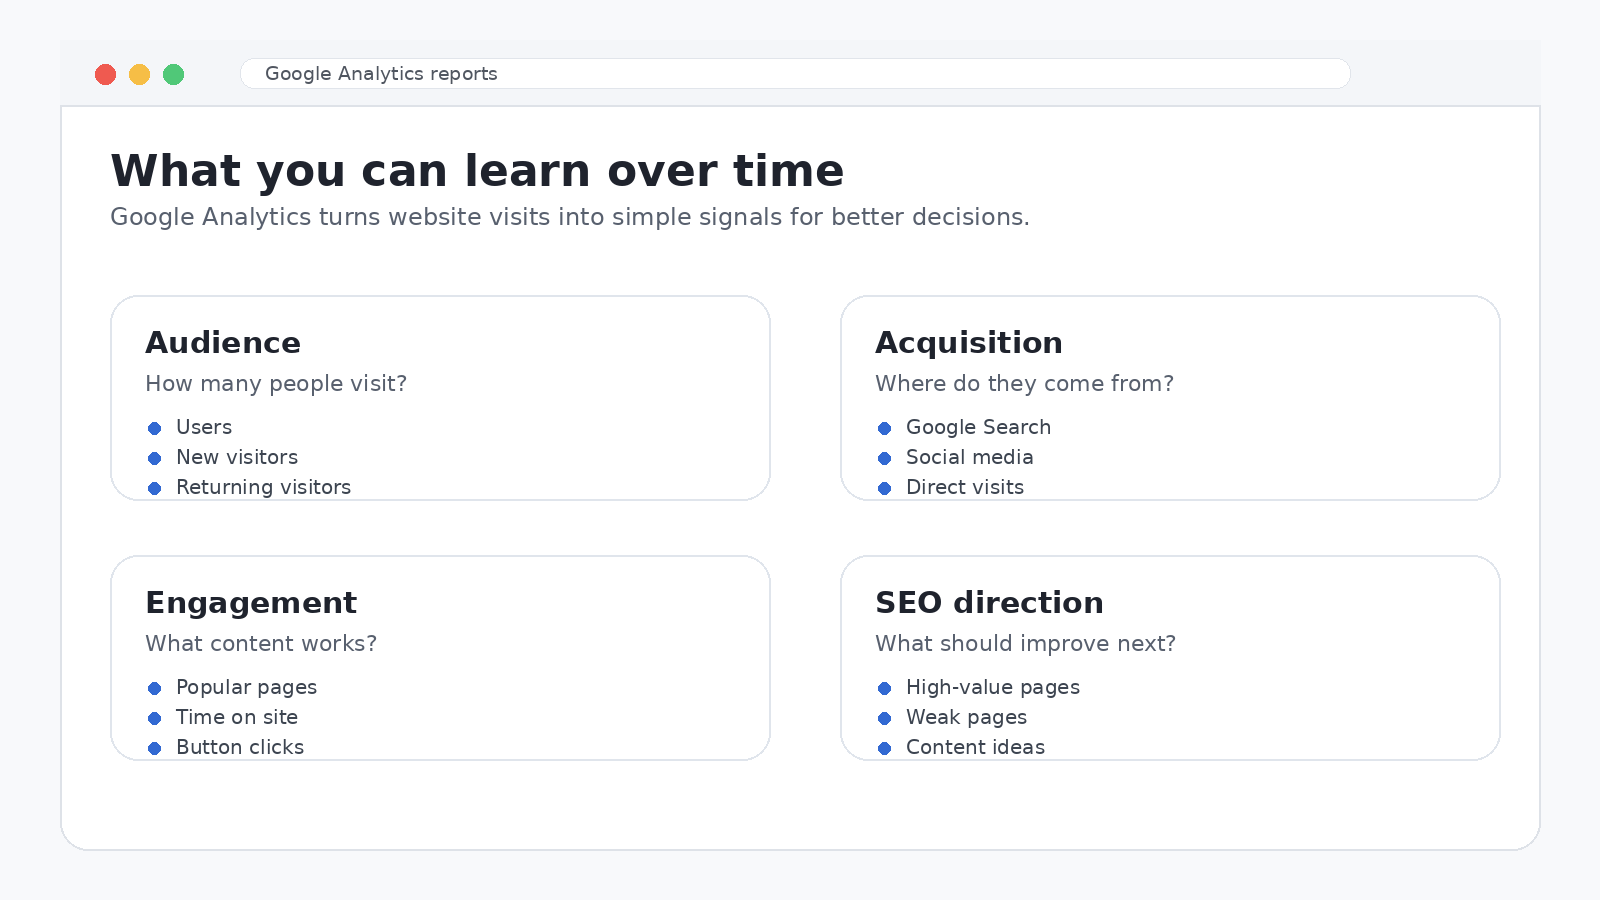Image resolution: width=1600 pixels, height=900 pixels.
Task: Click 'Where do they come from?' text
Action: (x=1025, y=384)
